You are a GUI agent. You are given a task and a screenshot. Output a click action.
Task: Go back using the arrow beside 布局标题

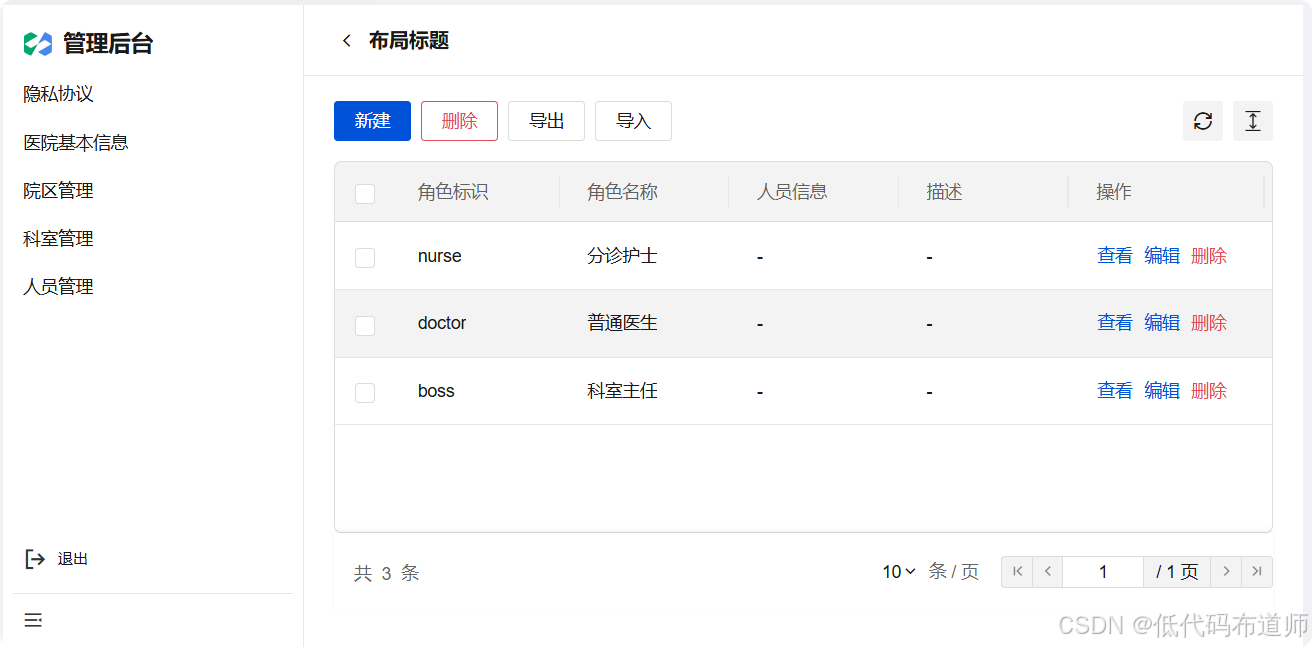346,41
